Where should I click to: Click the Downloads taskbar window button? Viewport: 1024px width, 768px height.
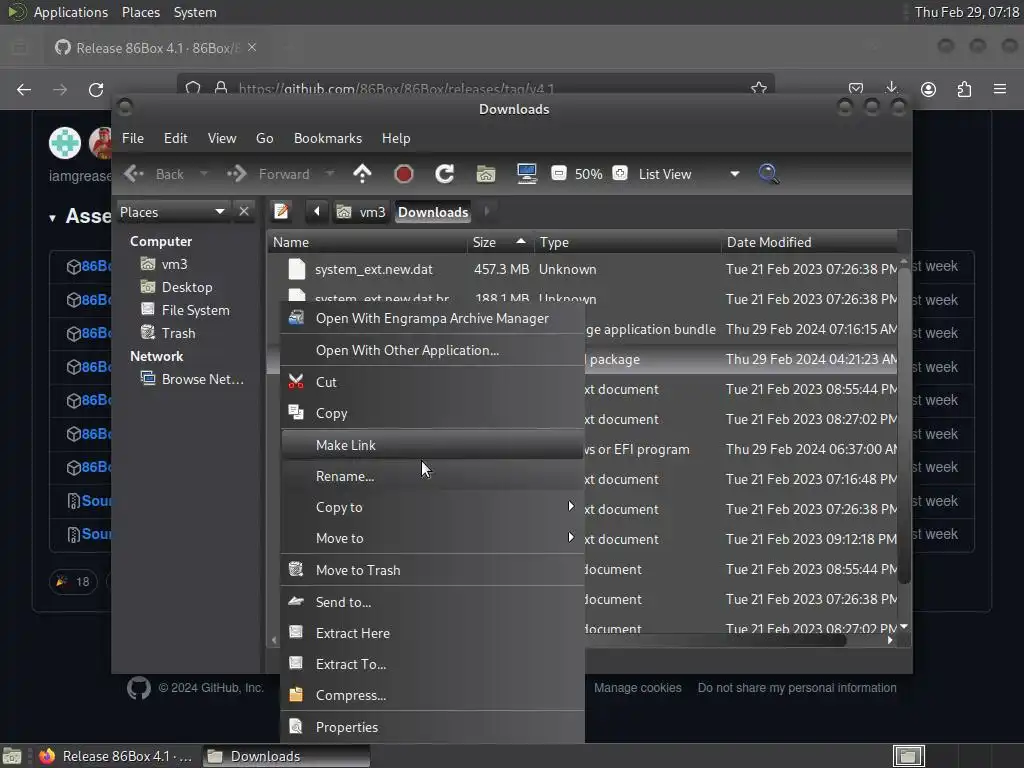(x=287, y=756)
